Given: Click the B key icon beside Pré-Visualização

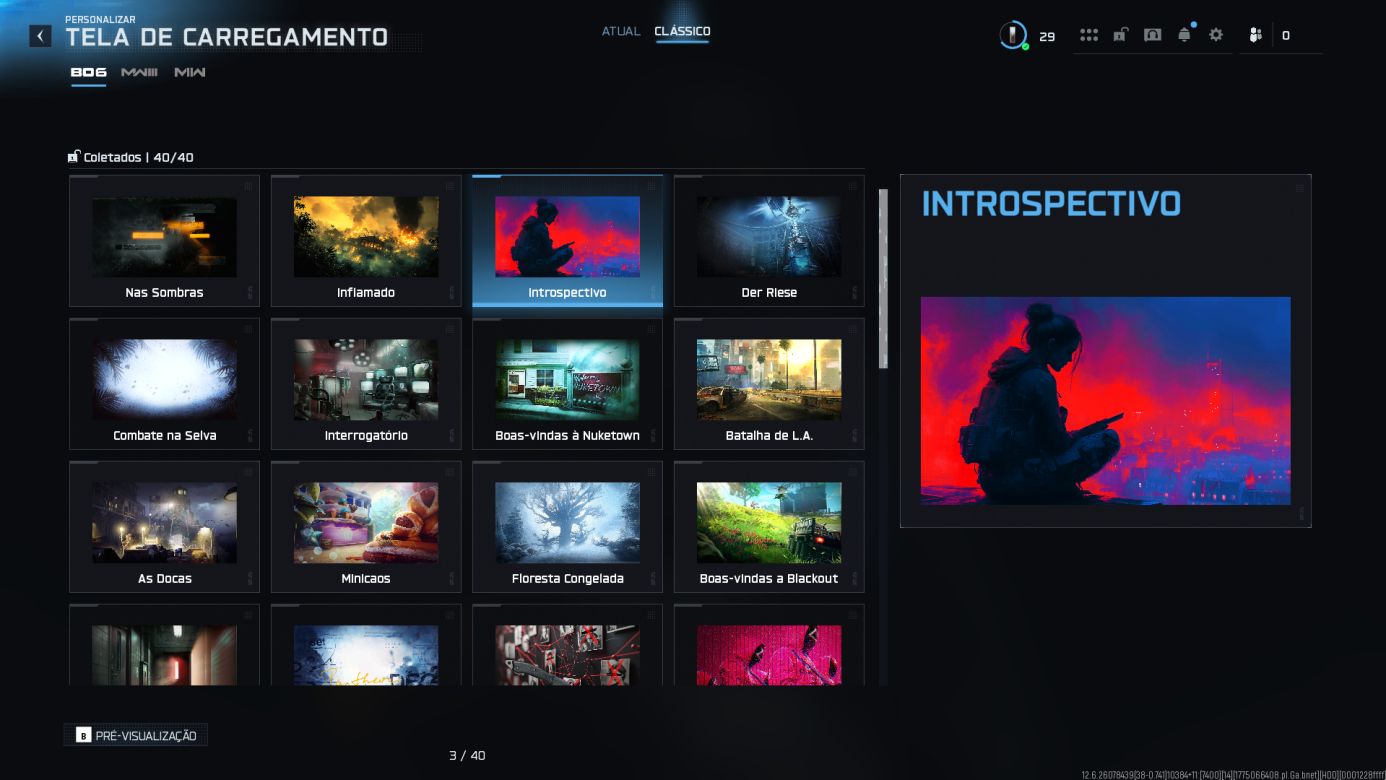Looking at the screenshot, I should 83,736.
